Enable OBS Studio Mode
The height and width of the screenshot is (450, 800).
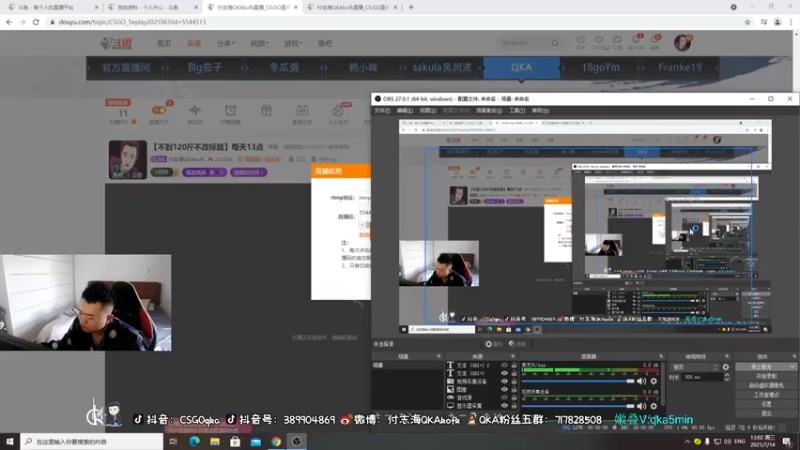coord(766,394)
